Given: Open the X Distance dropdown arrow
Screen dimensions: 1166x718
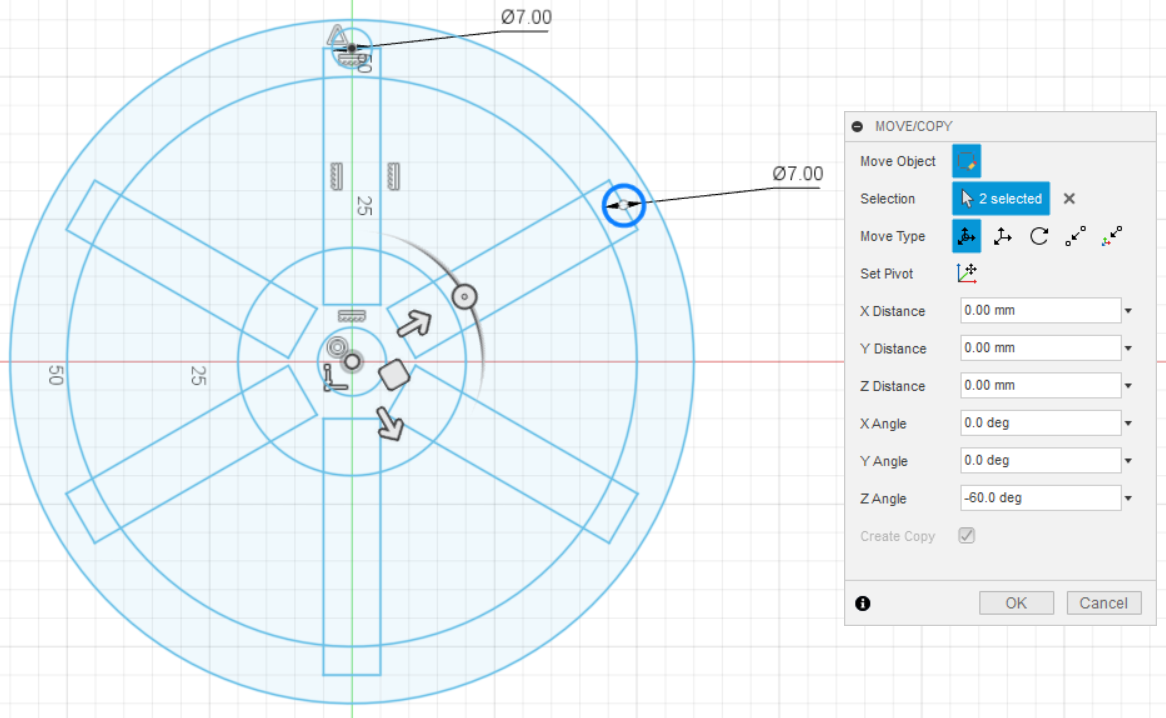Looking at the screenshot, I should (x=1128, y=311).
